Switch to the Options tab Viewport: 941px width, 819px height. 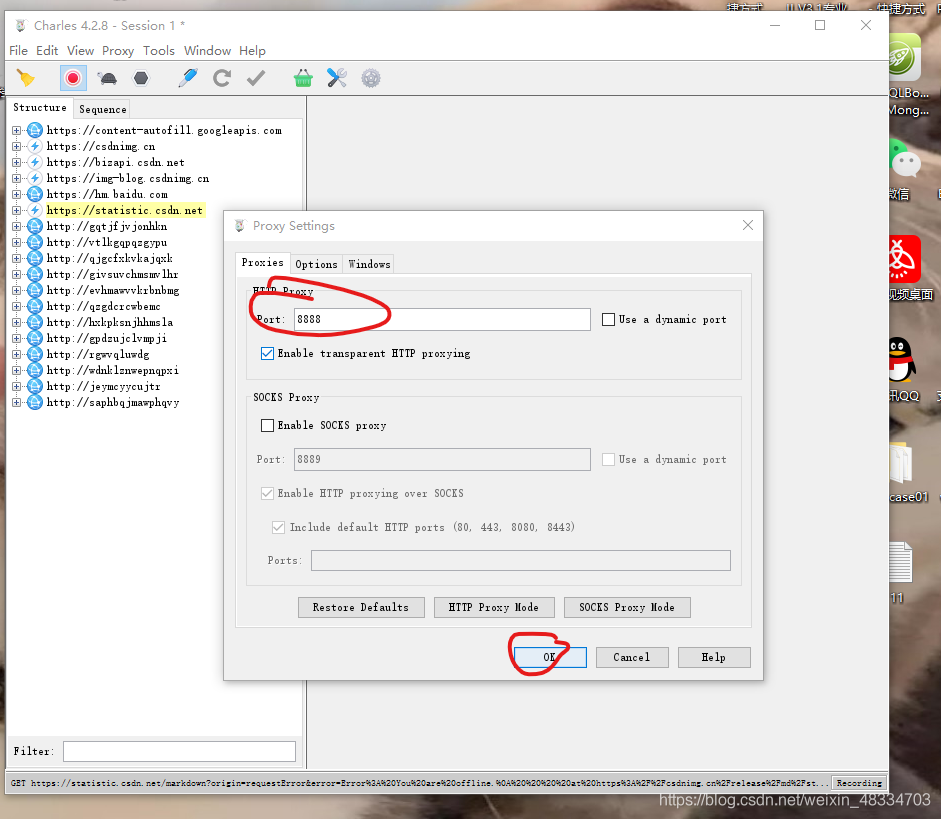pos(316,264)
